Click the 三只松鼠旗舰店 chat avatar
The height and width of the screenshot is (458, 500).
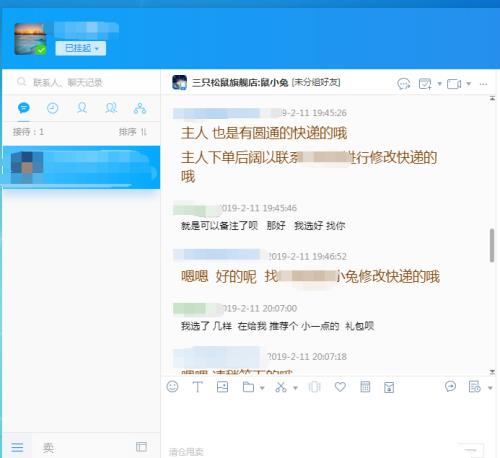179,82
